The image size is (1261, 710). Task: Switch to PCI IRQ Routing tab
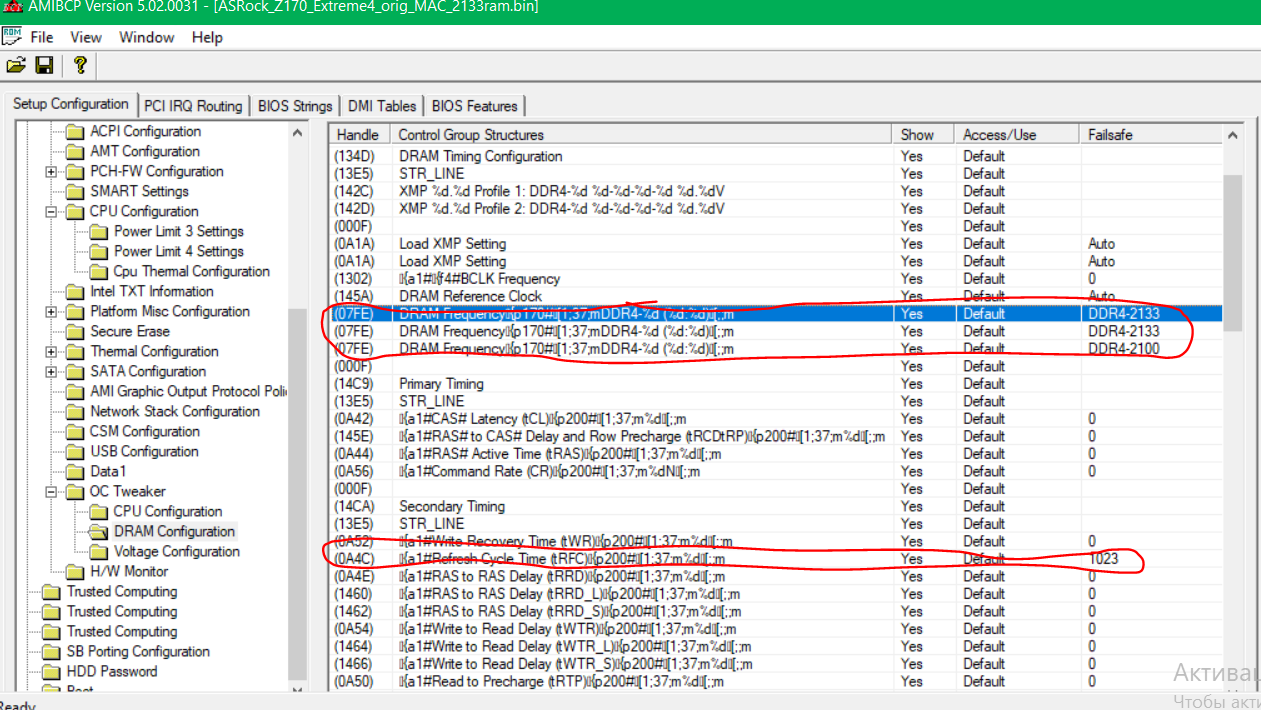193,106
